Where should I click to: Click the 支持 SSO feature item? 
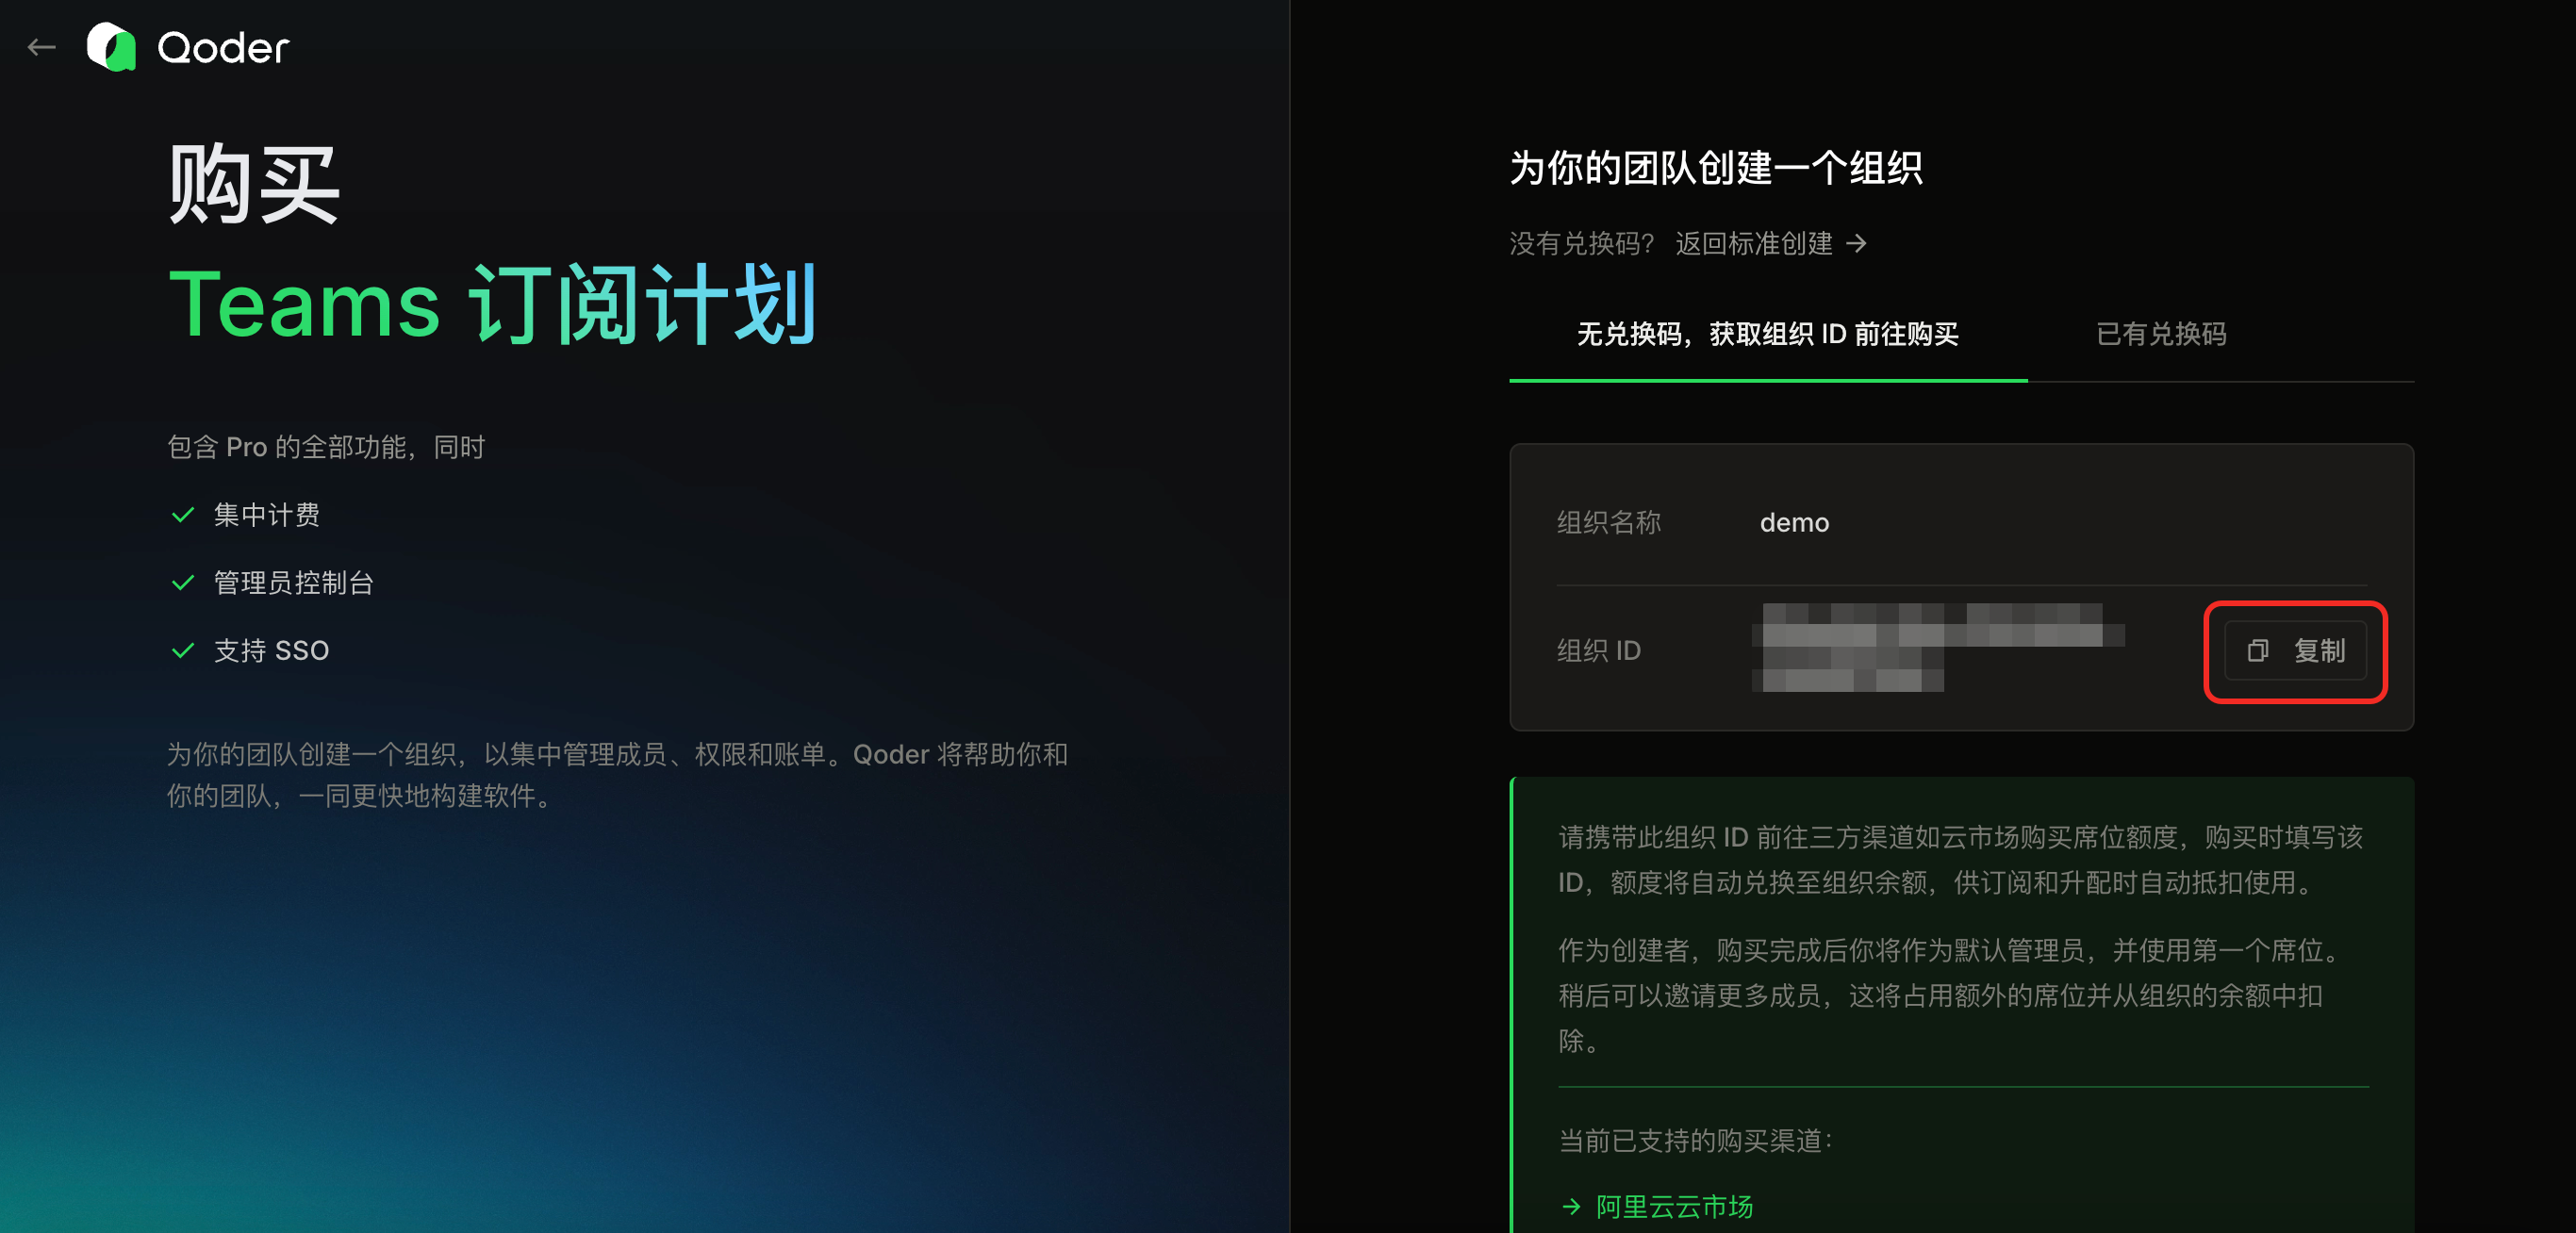271,651
